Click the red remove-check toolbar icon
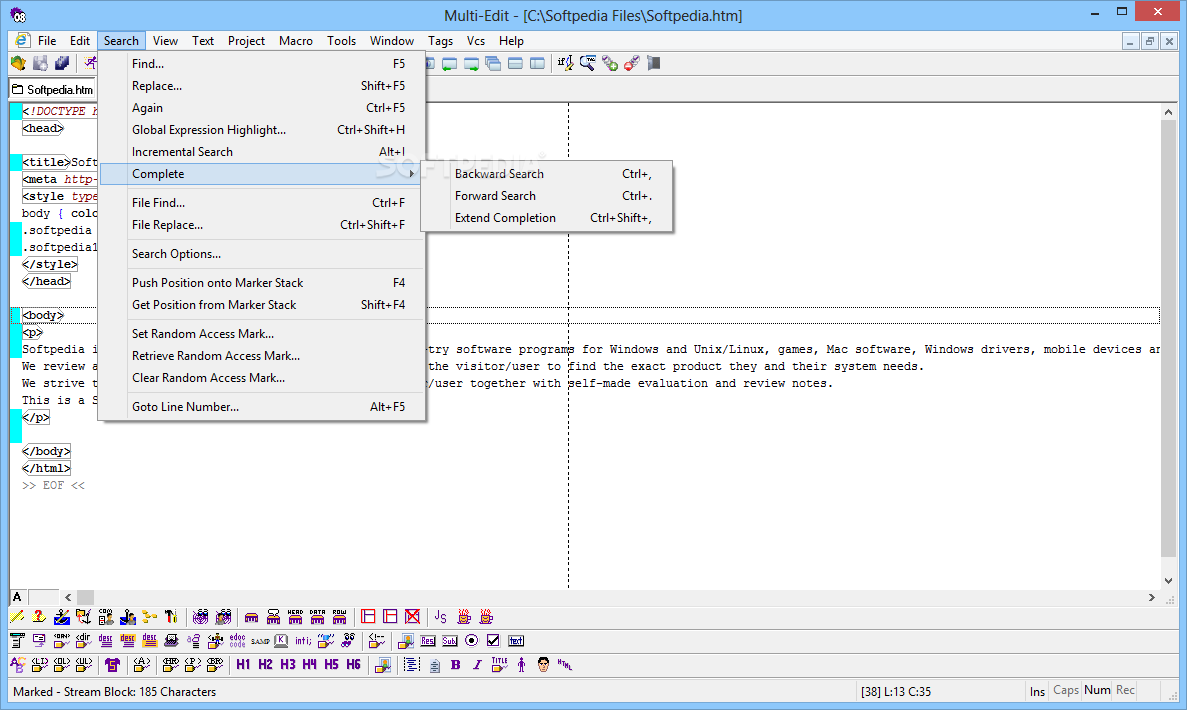Image resolution: width=1187 pixels, height=710 pixels. coord(631,64)
